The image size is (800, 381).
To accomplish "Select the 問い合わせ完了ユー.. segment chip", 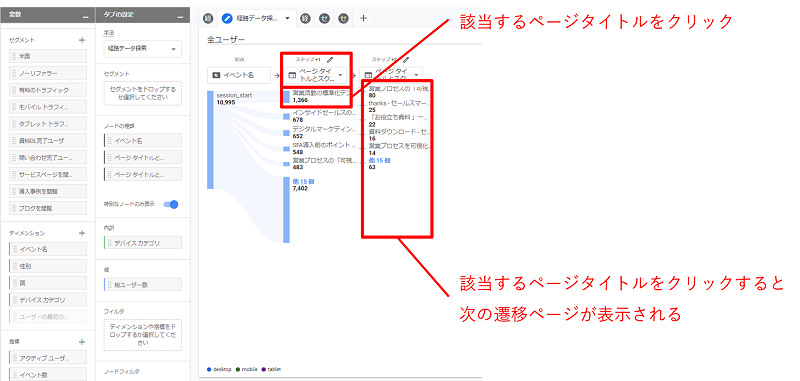I will point(48,157).
